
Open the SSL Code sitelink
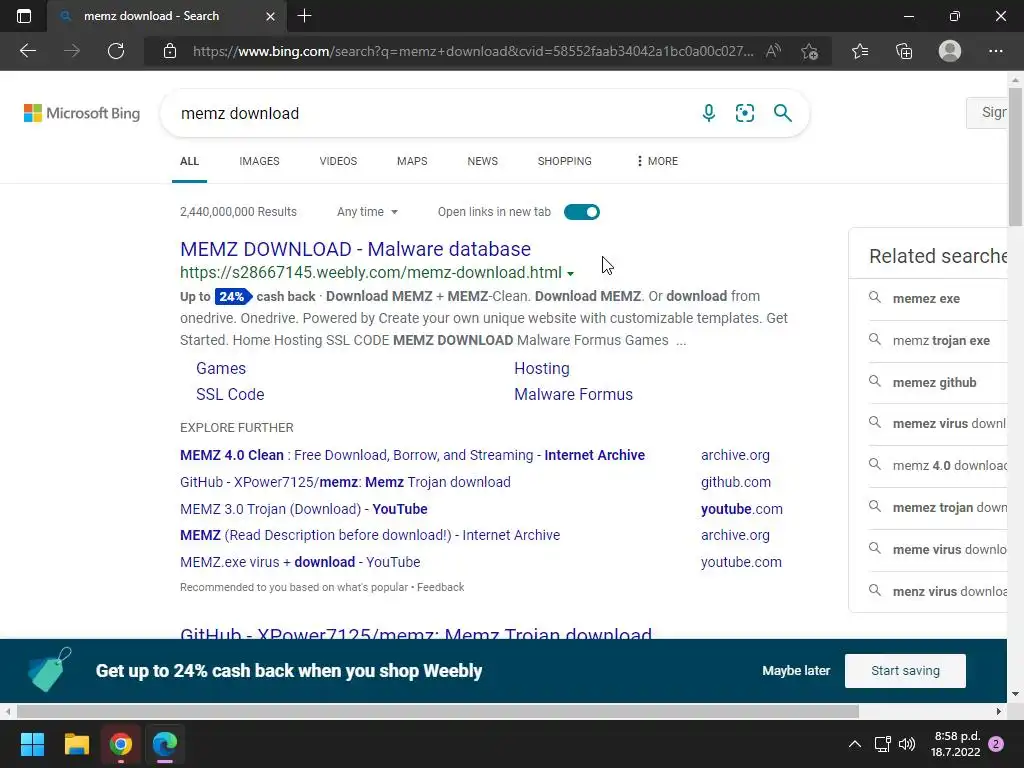(x=230, y=394)
